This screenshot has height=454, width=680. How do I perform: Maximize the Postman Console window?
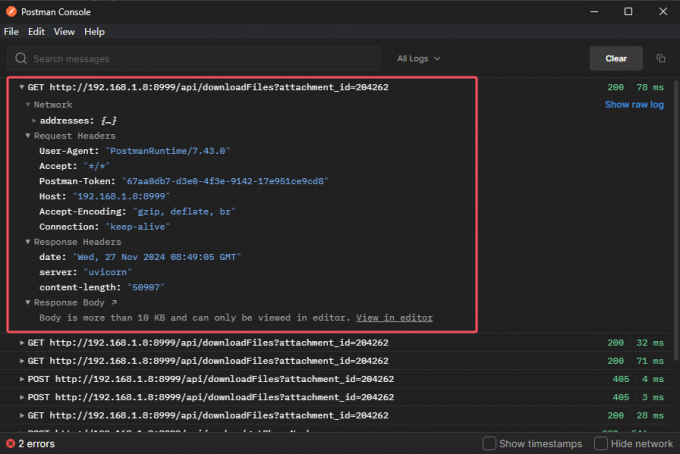pos(628,12)
